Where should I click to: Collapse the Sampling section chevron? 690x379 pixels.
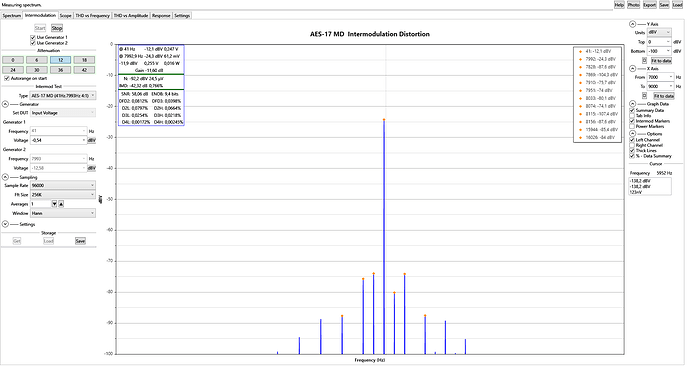click(x=5, y=177)
